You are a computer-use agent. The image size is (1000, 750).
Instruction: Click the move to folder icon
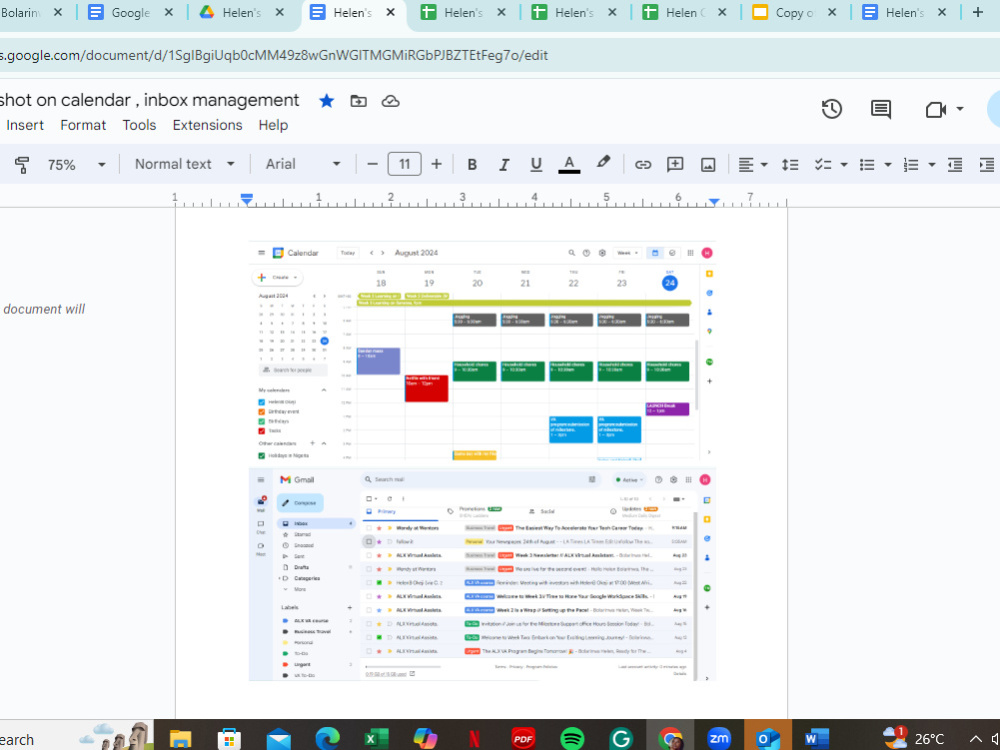coord(358,101)
